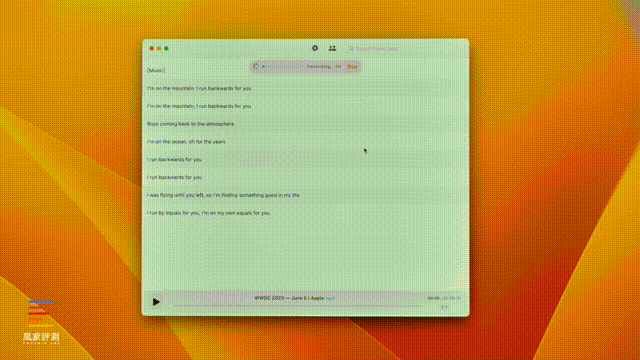Open the settings gear icon

tap(315, 48)
